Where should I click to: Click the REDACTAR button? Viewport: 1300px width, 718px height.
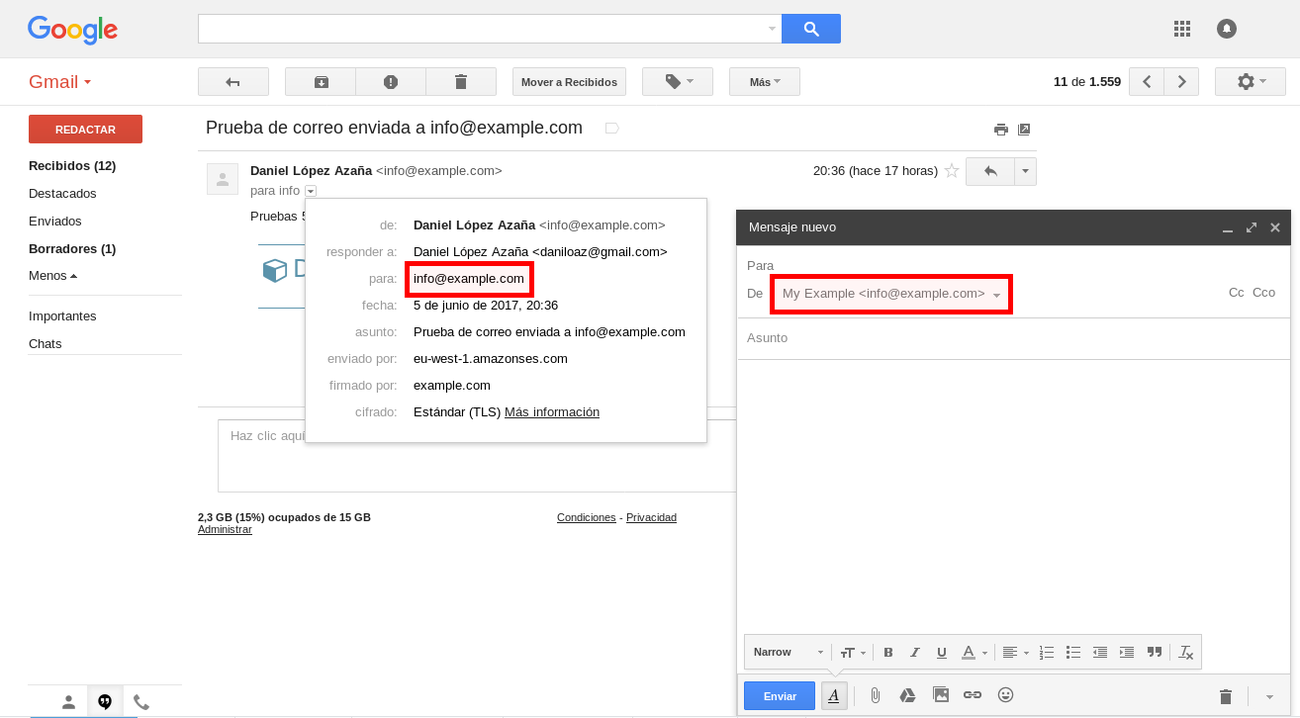(85, 129)
